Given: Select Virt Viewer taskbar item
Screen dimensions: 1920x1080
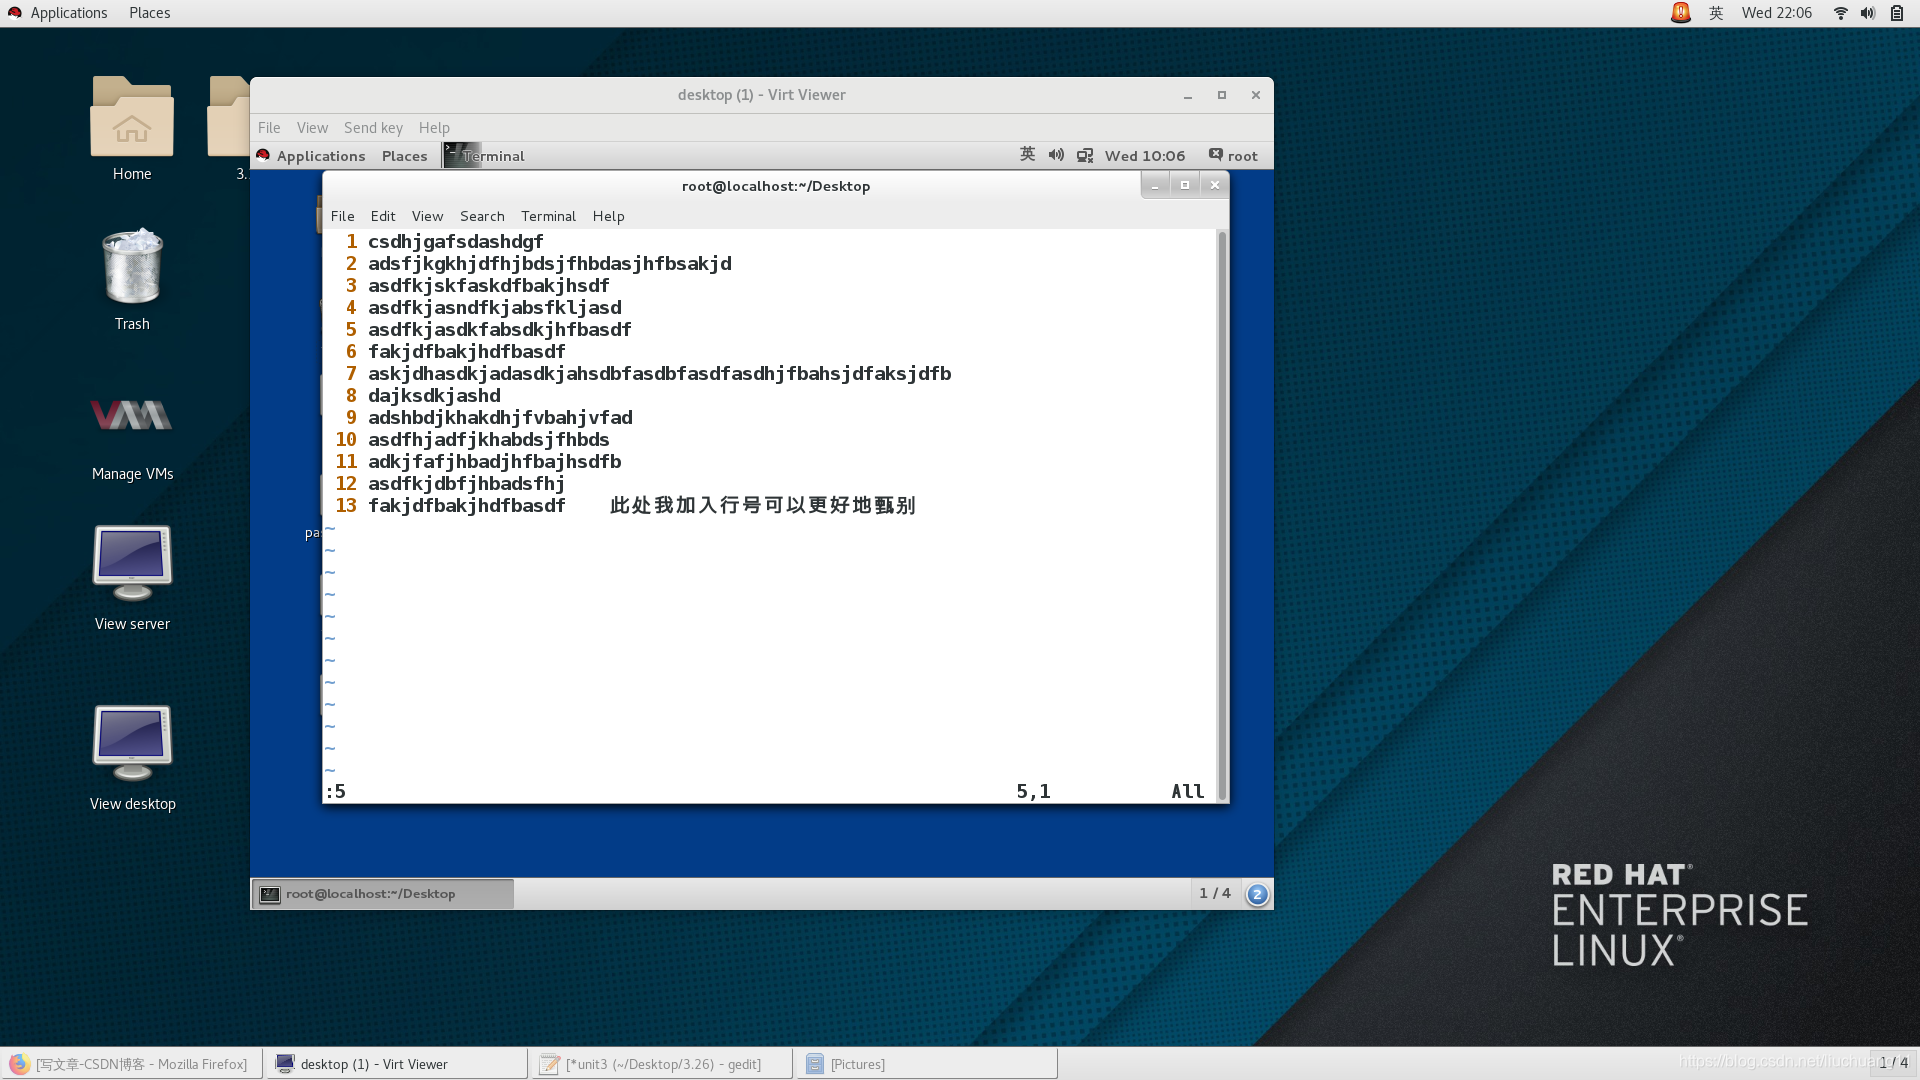Looking at the screenshot, I should pyautogui.click(x=396, y=1064).
